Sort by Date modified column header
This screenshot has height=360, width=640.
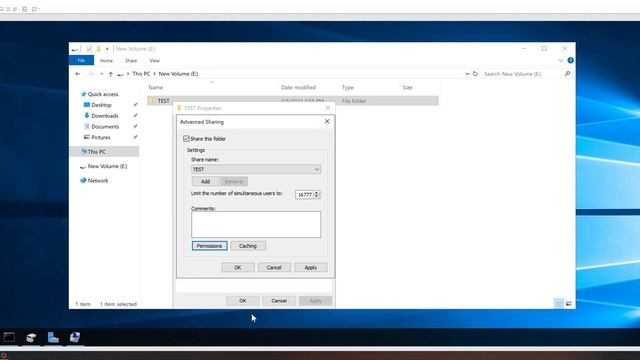pos(298,87)
